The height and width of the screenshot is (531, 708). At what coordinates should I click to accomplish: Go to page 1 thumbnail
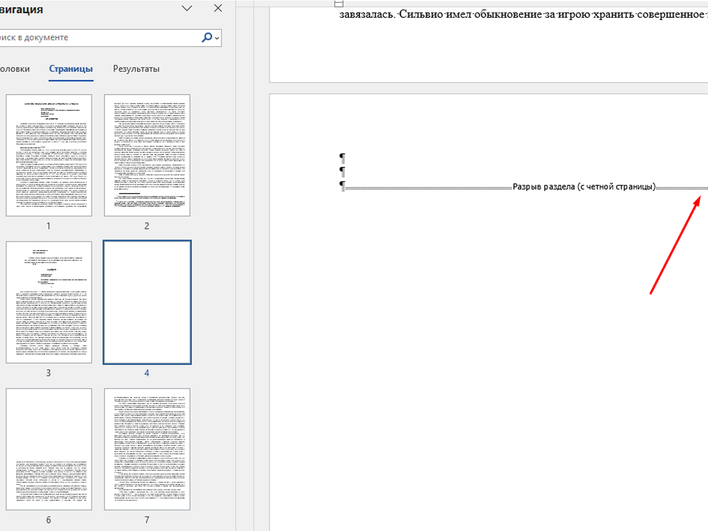coord(49,155)
